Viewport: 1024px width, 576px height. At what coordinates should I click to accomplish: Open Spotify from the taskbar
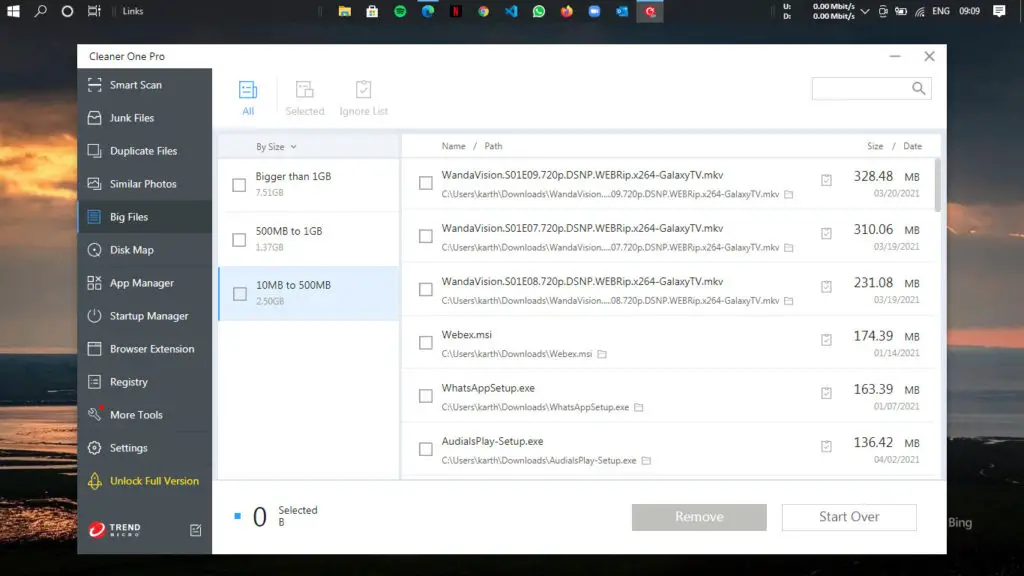point(400,11)
